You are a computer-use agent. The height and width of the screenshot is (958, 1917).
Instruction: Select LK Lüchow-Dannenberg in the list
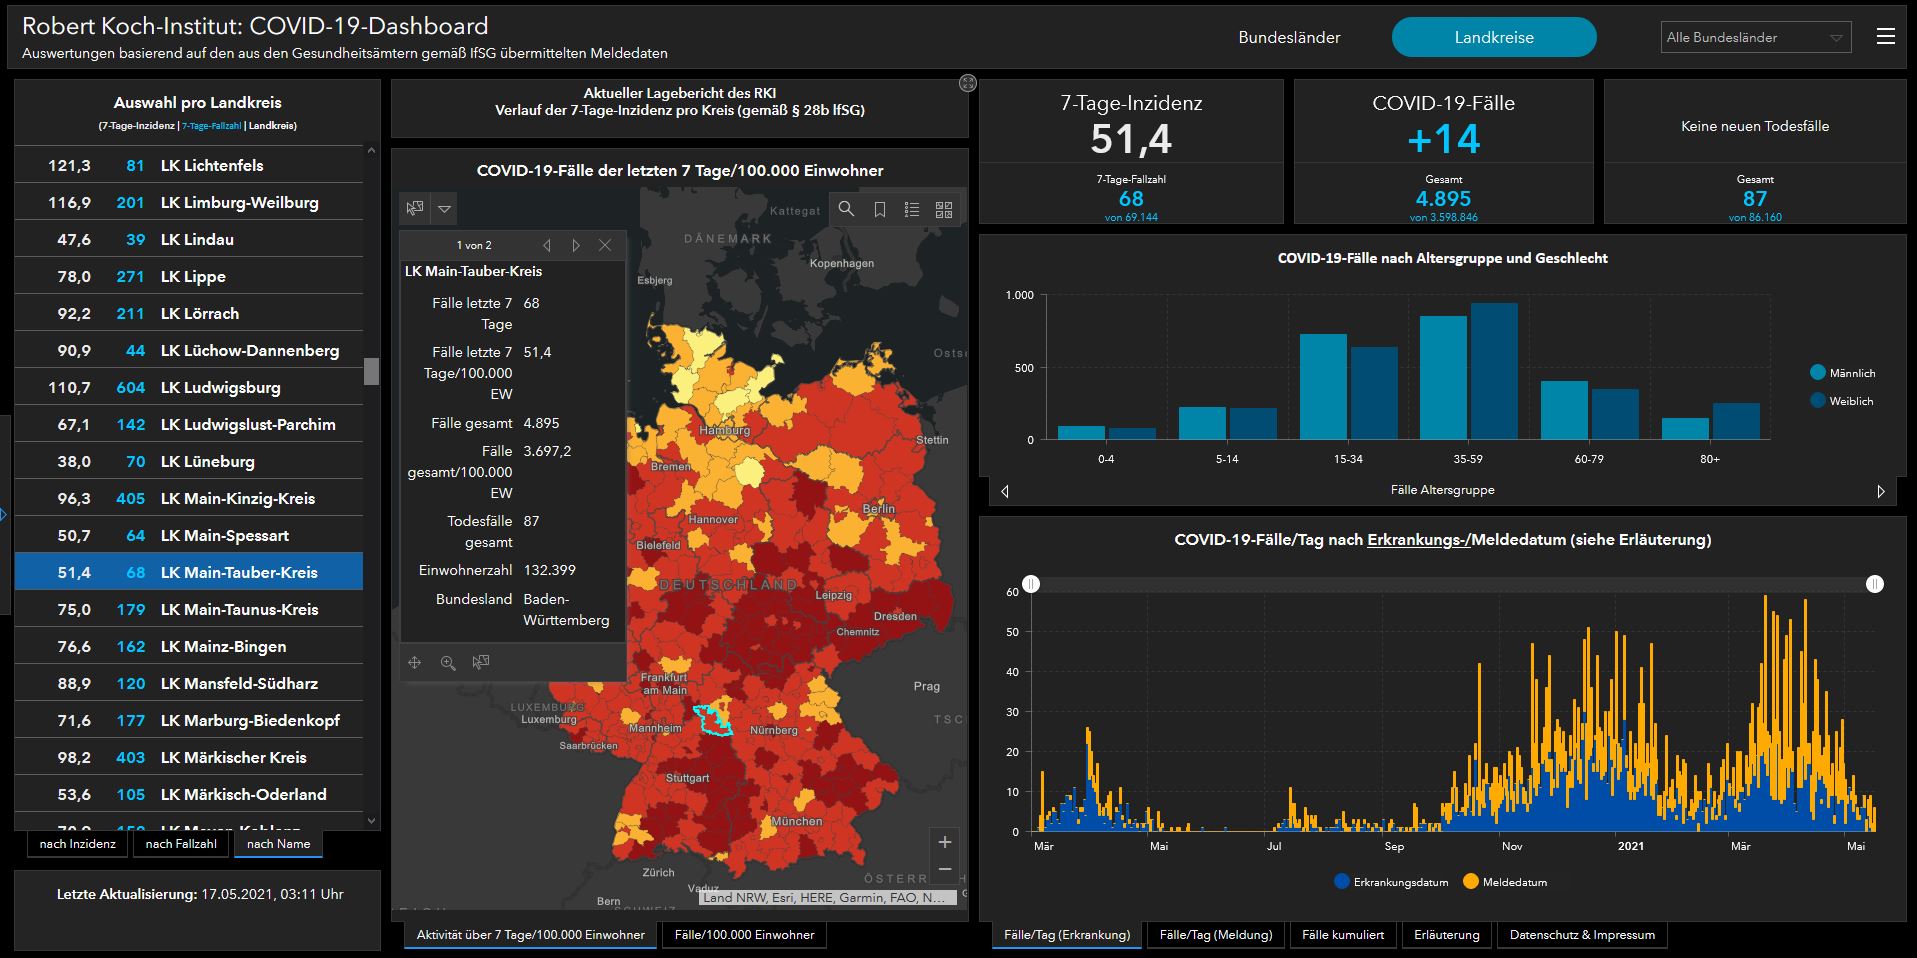189,350
